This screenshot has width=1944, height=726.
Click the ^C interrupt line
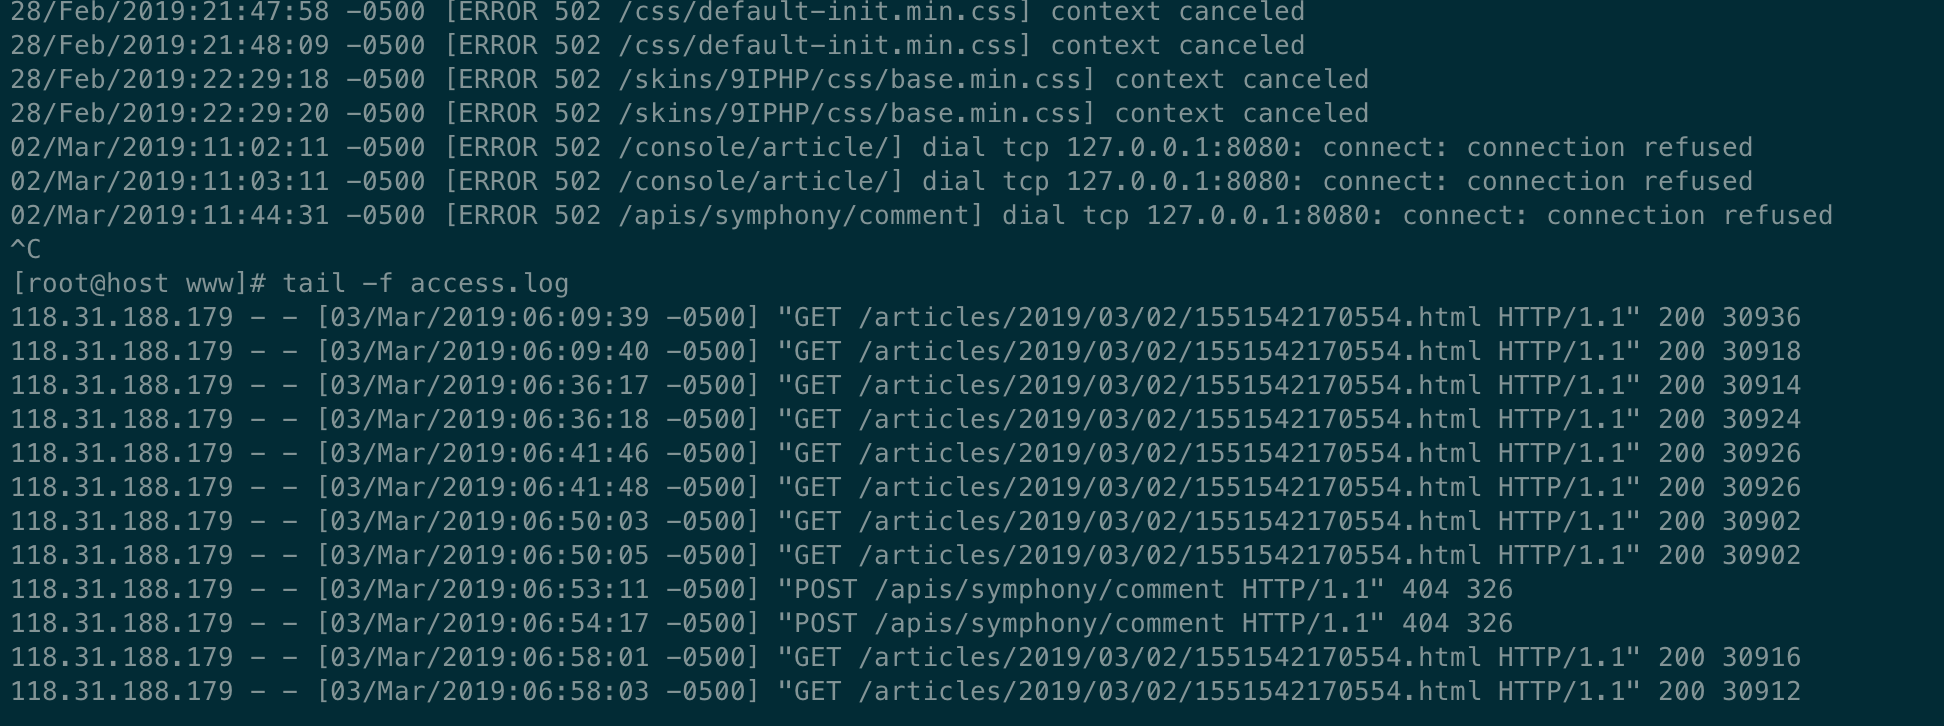(26, 250)
